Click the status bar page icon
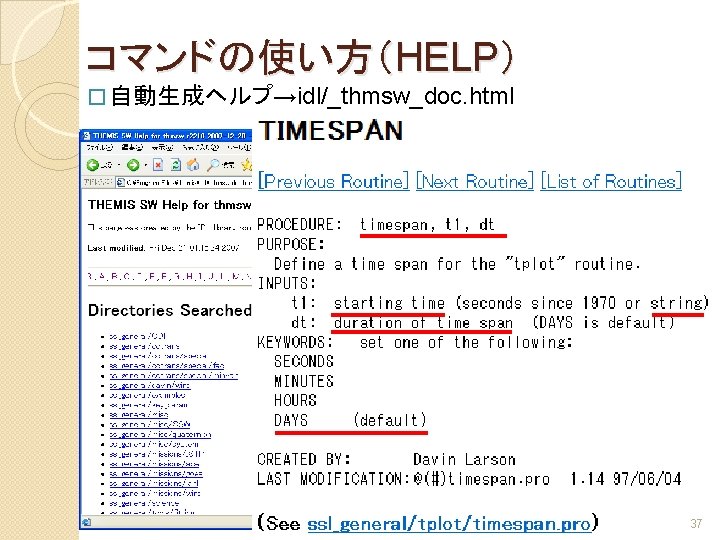Image resolution: width=720 pixels, height=540 pixels. point(86,522)
